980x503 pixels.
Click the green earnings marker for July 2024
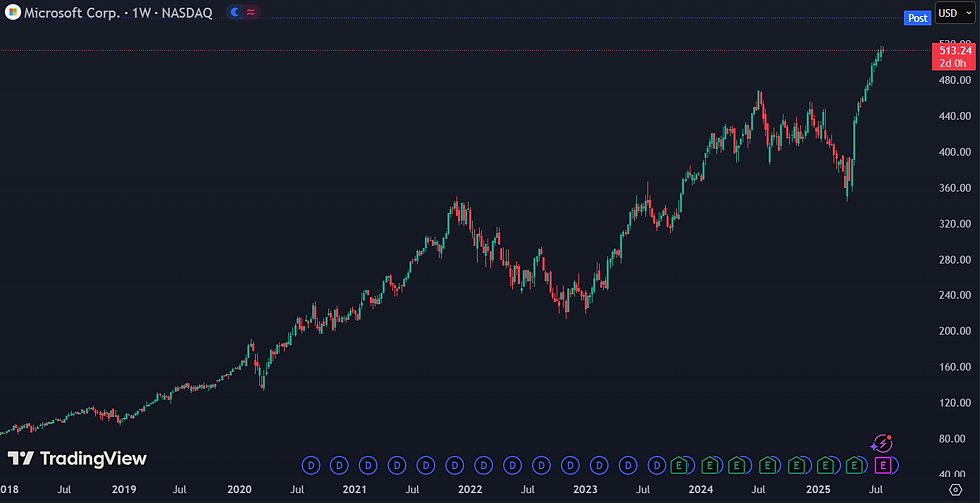click(x=766, y=465)
